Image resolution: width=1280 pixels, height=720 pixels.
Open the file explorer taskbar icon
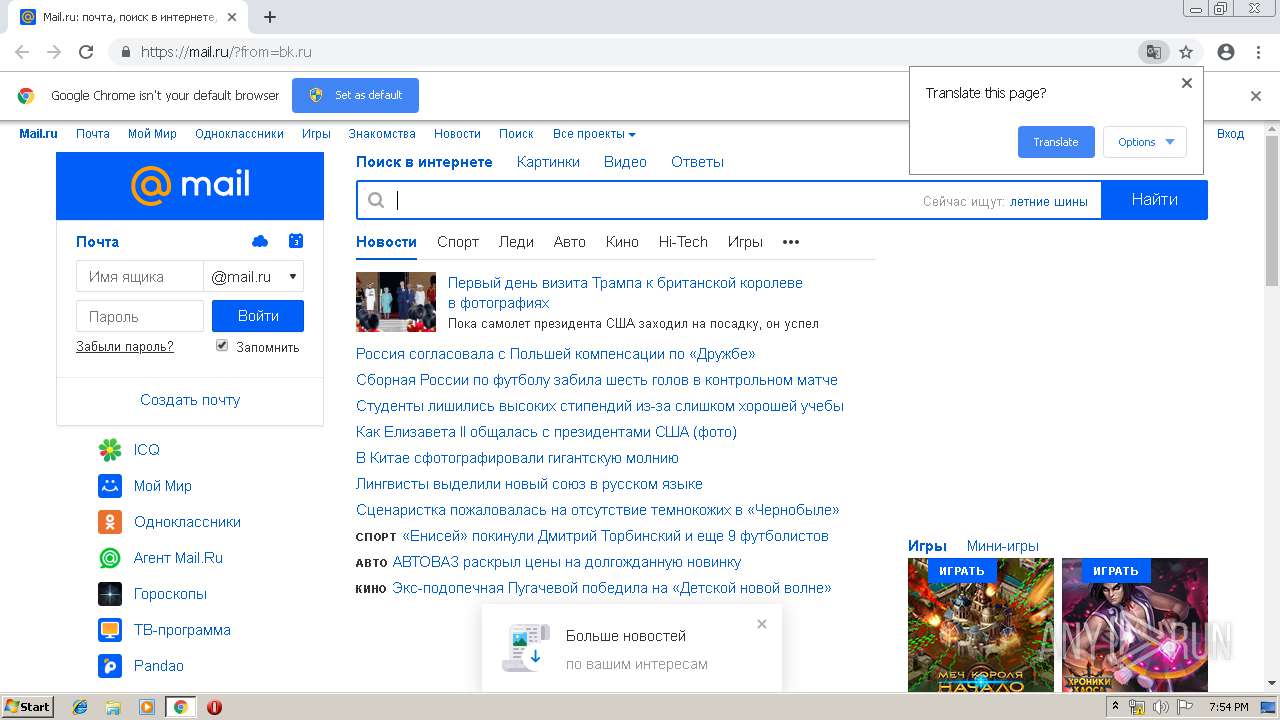[x=113, y=707]
